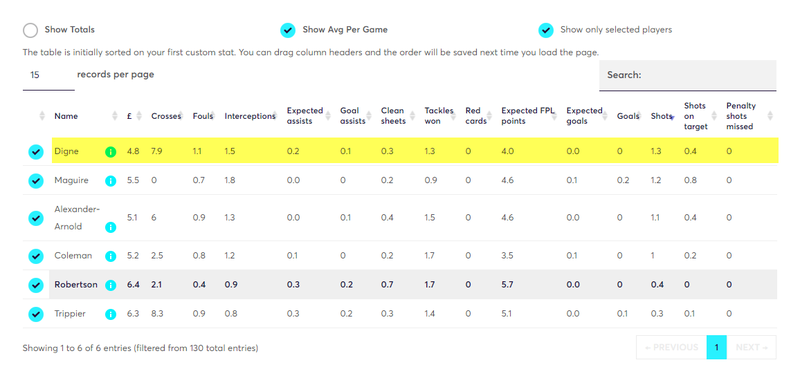This screenshot has height=387, width=800.
Task: Select the Show Totals radio option
Action: click(x=31, y=30)
